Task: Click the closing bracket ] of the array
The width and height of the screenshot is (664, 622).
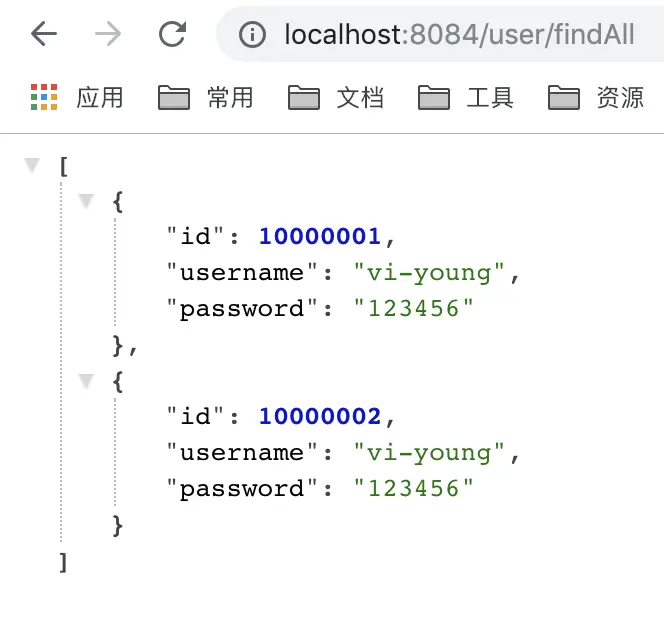Action: click(x=64, y=563)
